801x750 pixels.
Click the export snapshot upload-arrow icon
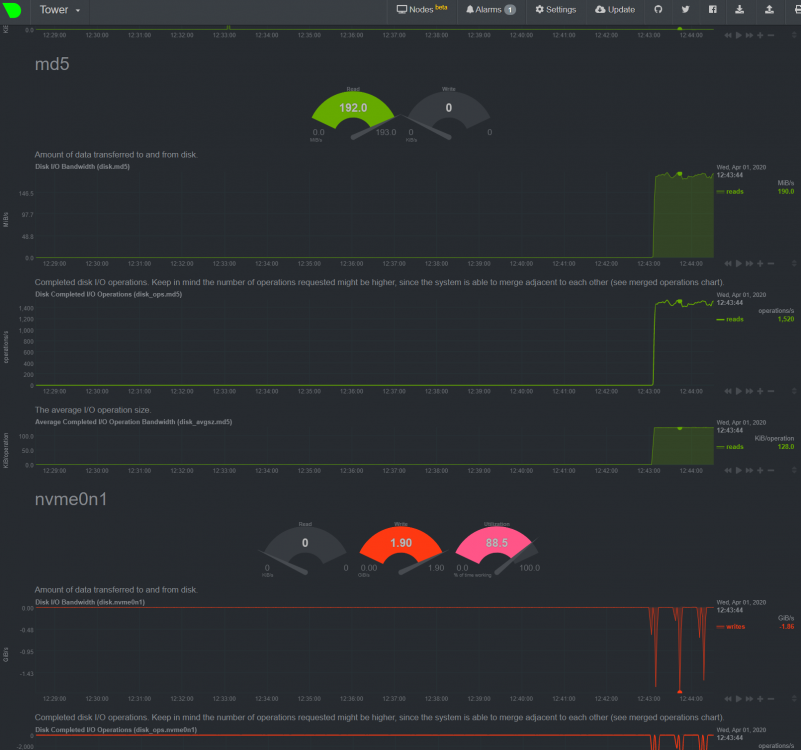pyautogui.click(x=769, y=10)
